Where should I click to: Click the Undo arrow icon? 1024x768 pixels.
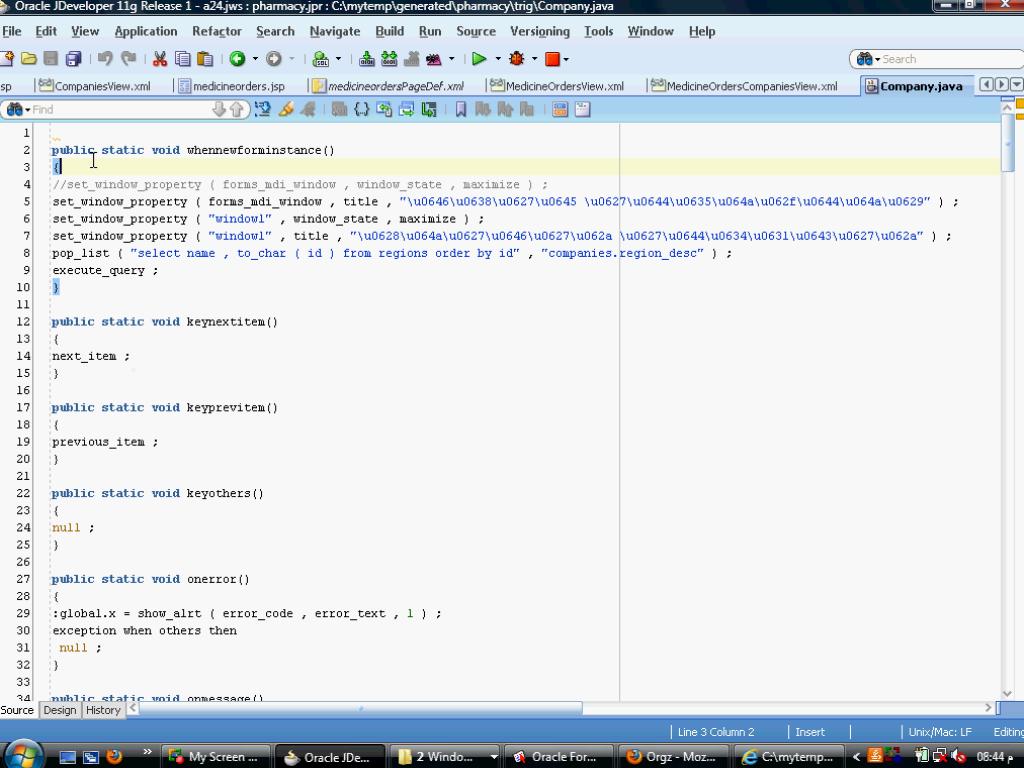click(105, 59)
